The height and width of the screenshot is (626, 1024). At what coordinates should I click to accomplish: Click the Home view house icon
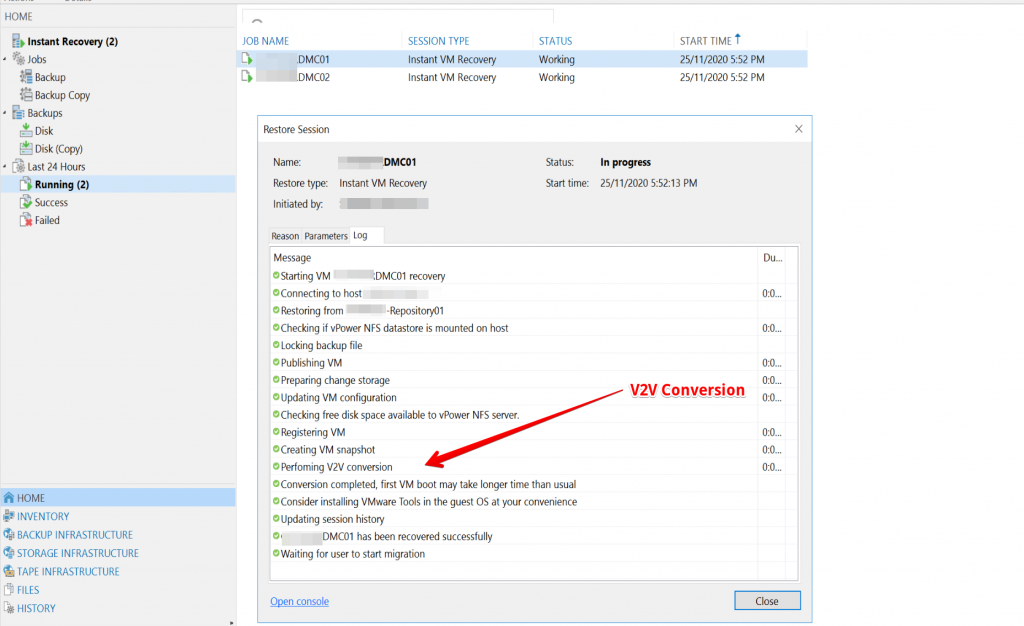coord(8,497)
